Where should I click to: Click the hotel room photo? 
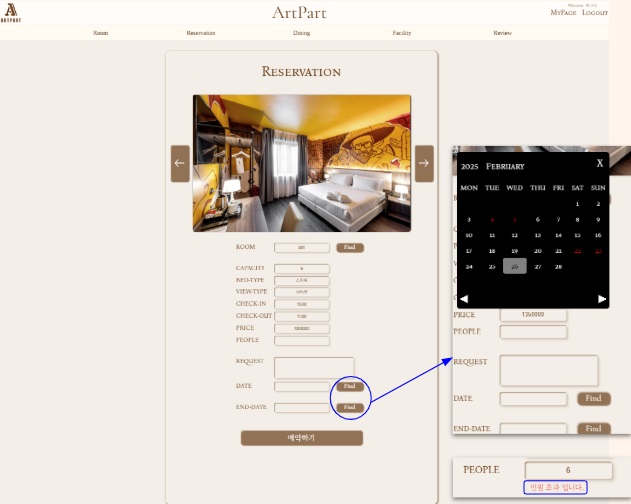[302, 163]
